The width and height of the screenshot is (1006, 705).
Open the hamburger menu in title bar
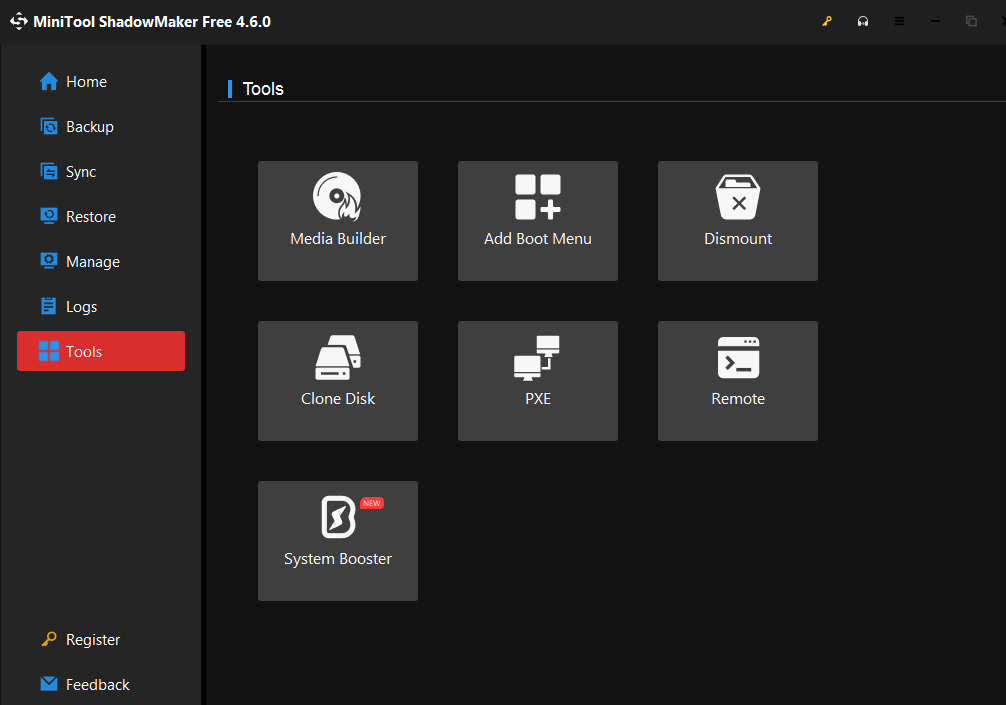click(x=899, y=21)
